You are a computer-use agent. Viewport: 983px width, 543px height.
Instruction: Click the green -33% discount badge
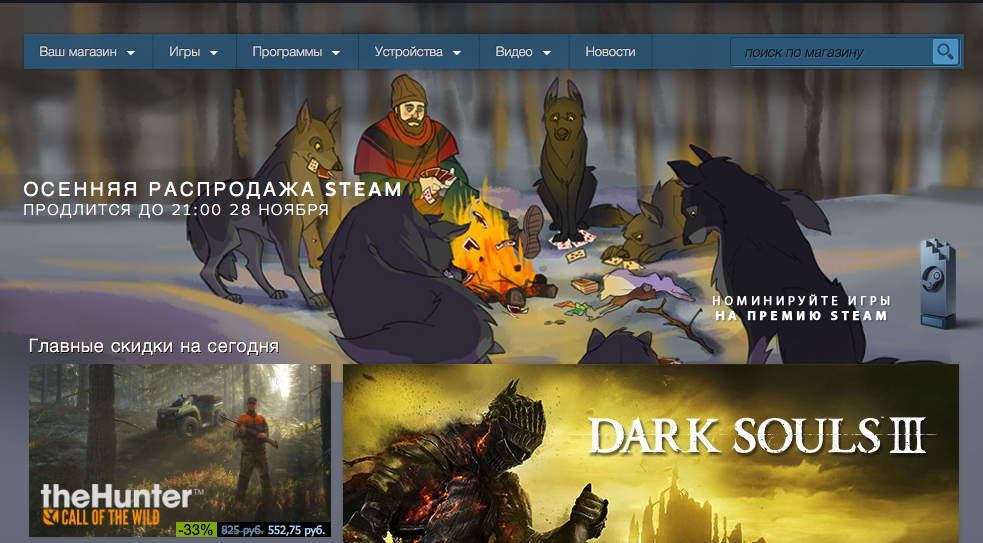coord(196,529)
